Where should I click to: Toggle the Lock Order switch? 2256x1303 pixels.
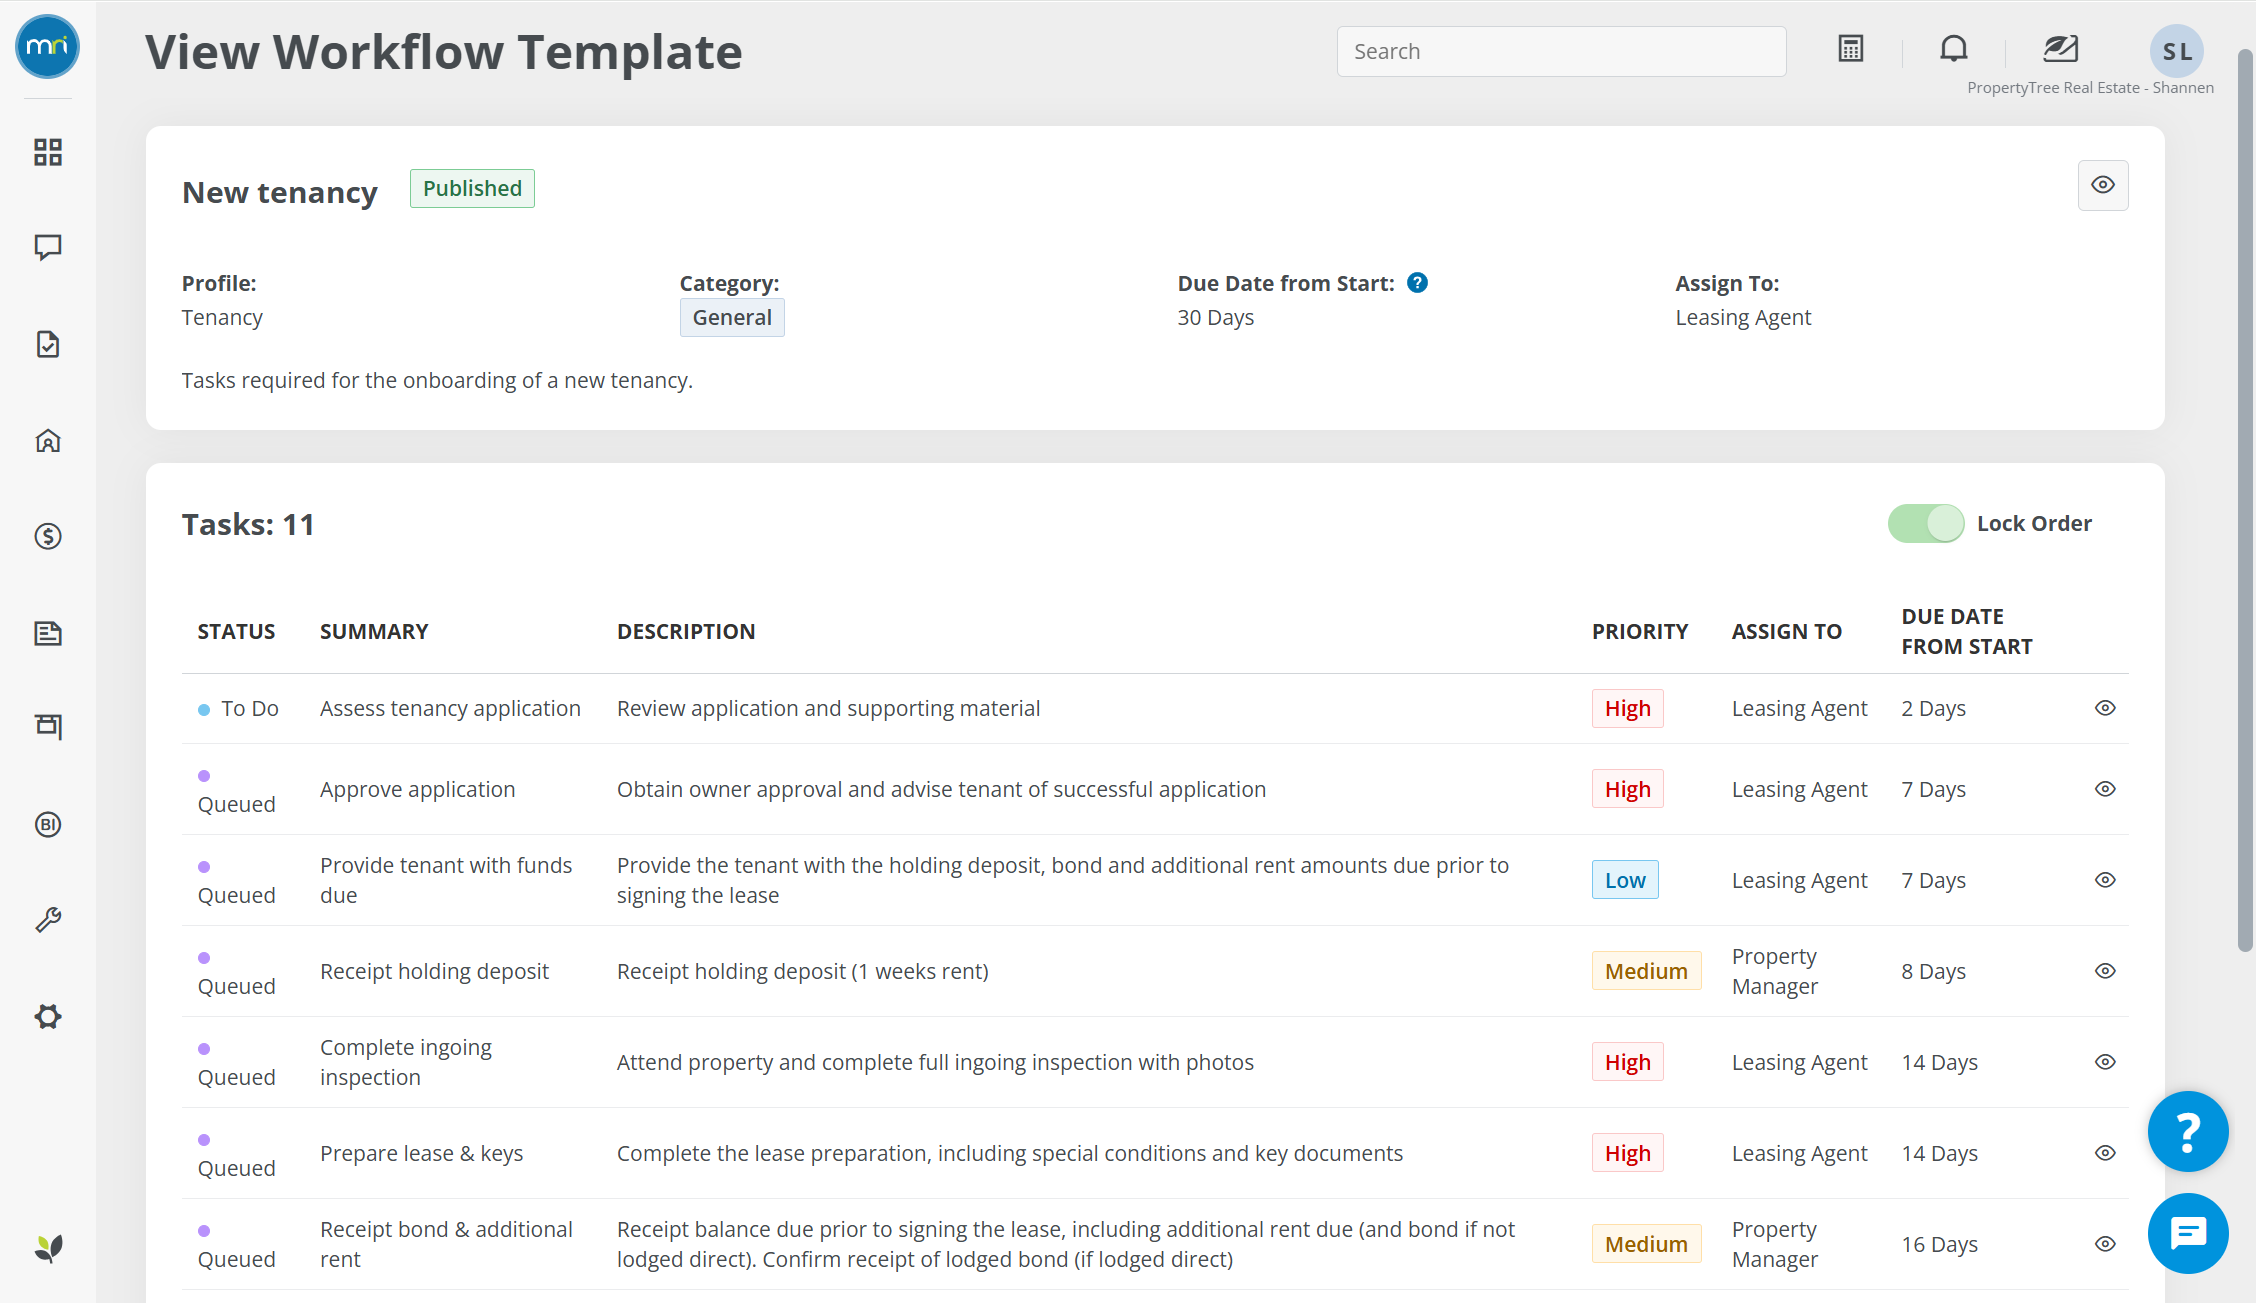tap(1925, 524)
